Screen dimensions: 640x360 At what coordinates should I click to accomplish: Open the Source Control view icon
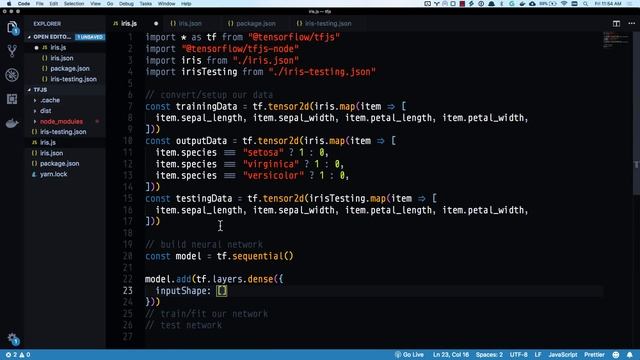[x=12, y=51]
